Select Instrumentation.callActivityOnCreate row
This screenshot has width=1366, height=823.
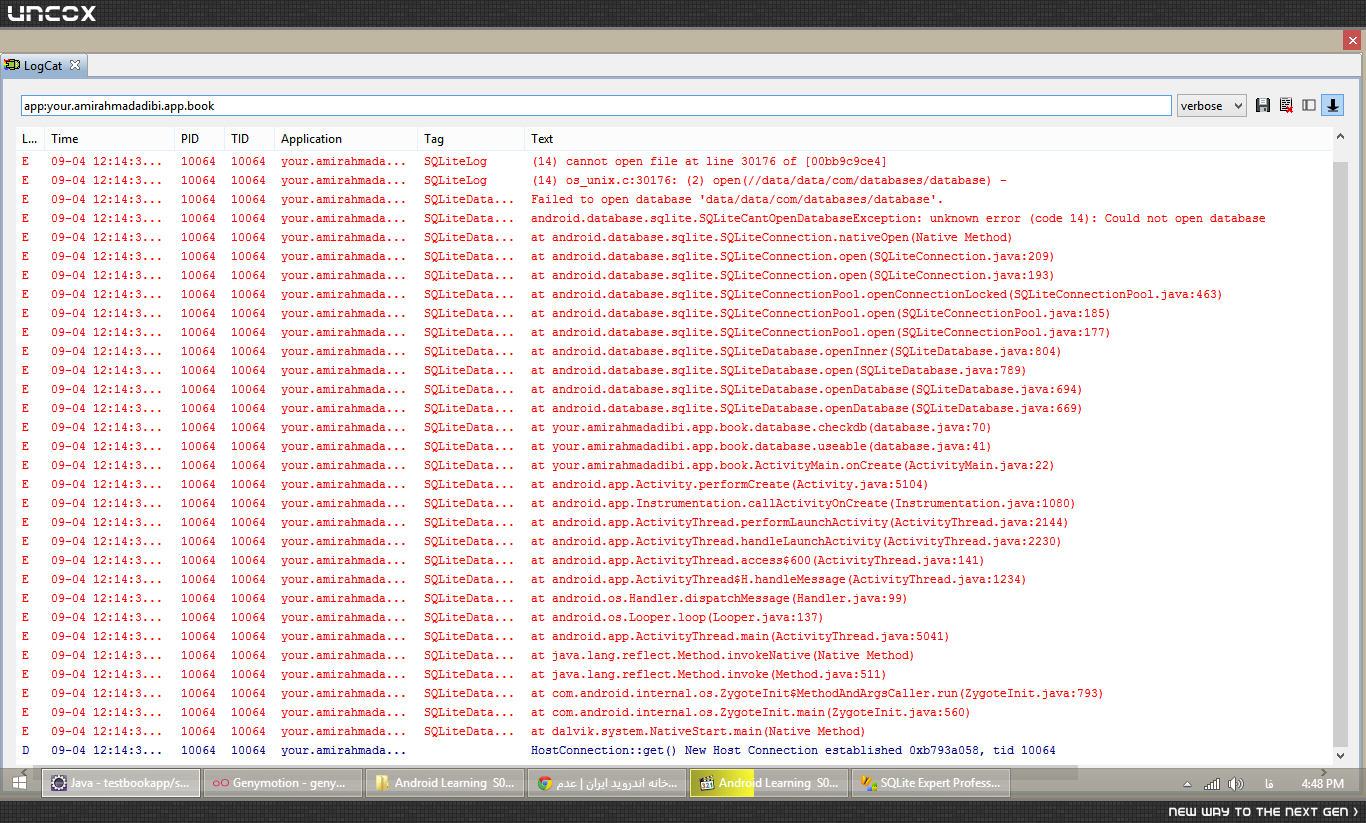[x=675, y=503]
